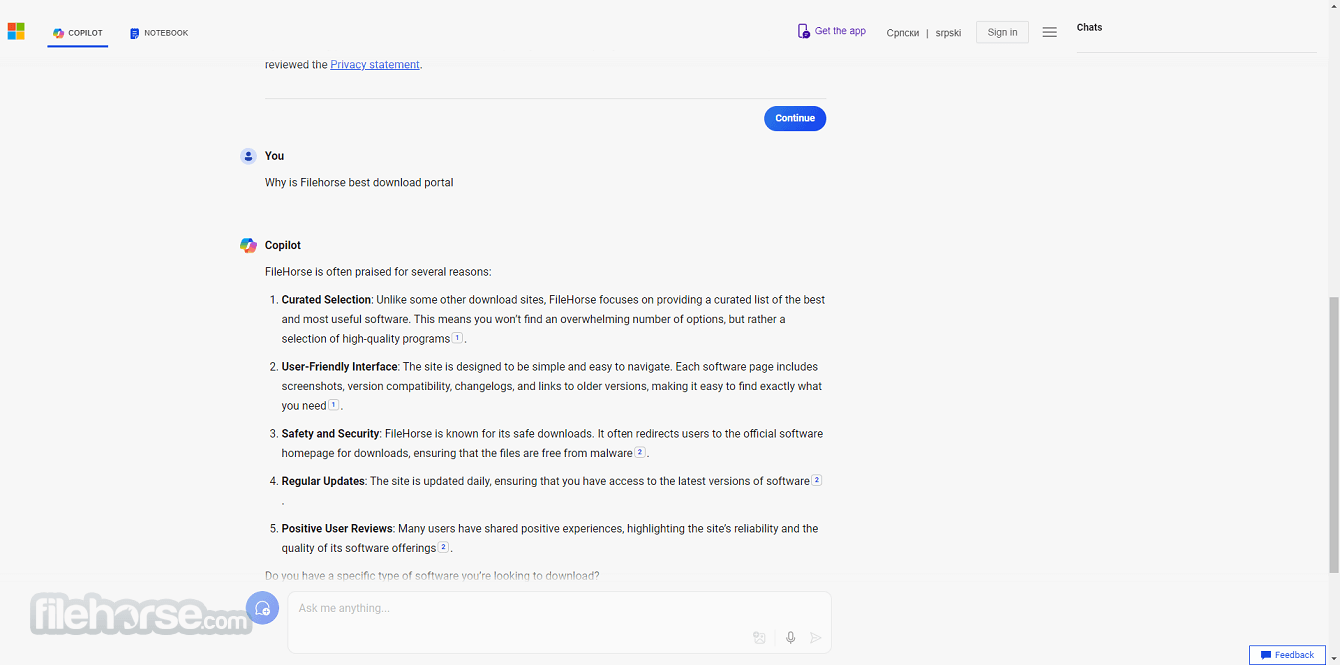The height and width of the screenshot is (665, 1340).
Task: Click the Chats panel heading
Action: click(1089, 28)
